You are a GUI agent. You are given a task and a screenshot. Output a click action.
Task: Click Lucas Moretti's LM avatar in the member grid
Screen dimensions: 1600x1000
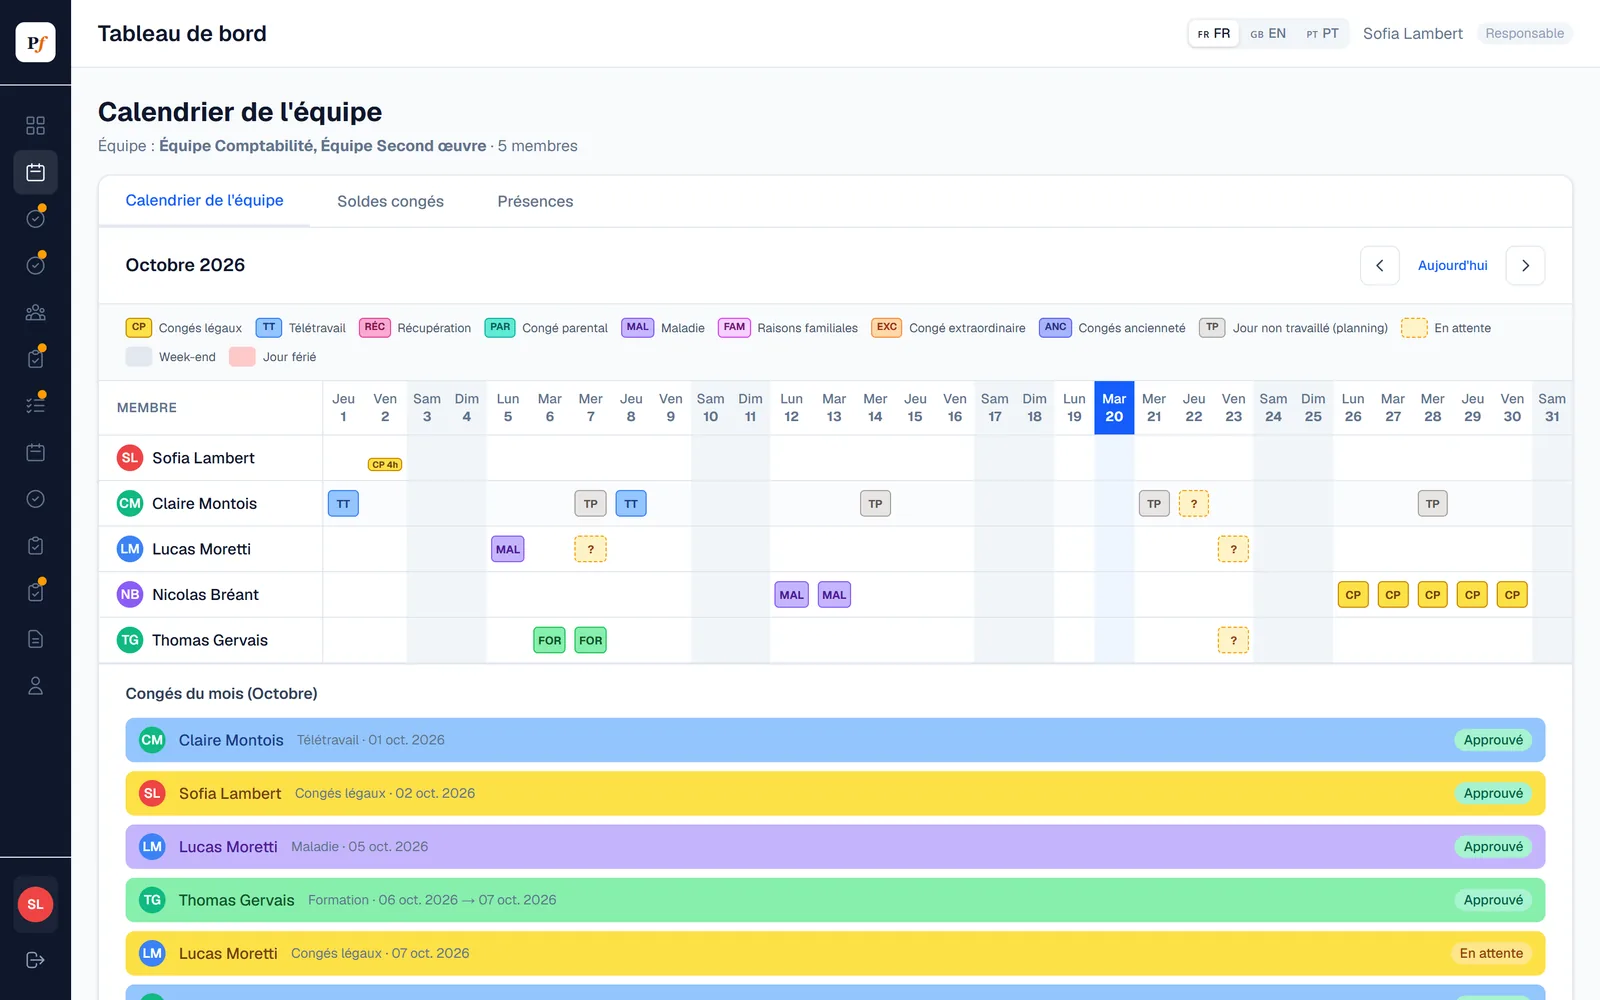130,549
